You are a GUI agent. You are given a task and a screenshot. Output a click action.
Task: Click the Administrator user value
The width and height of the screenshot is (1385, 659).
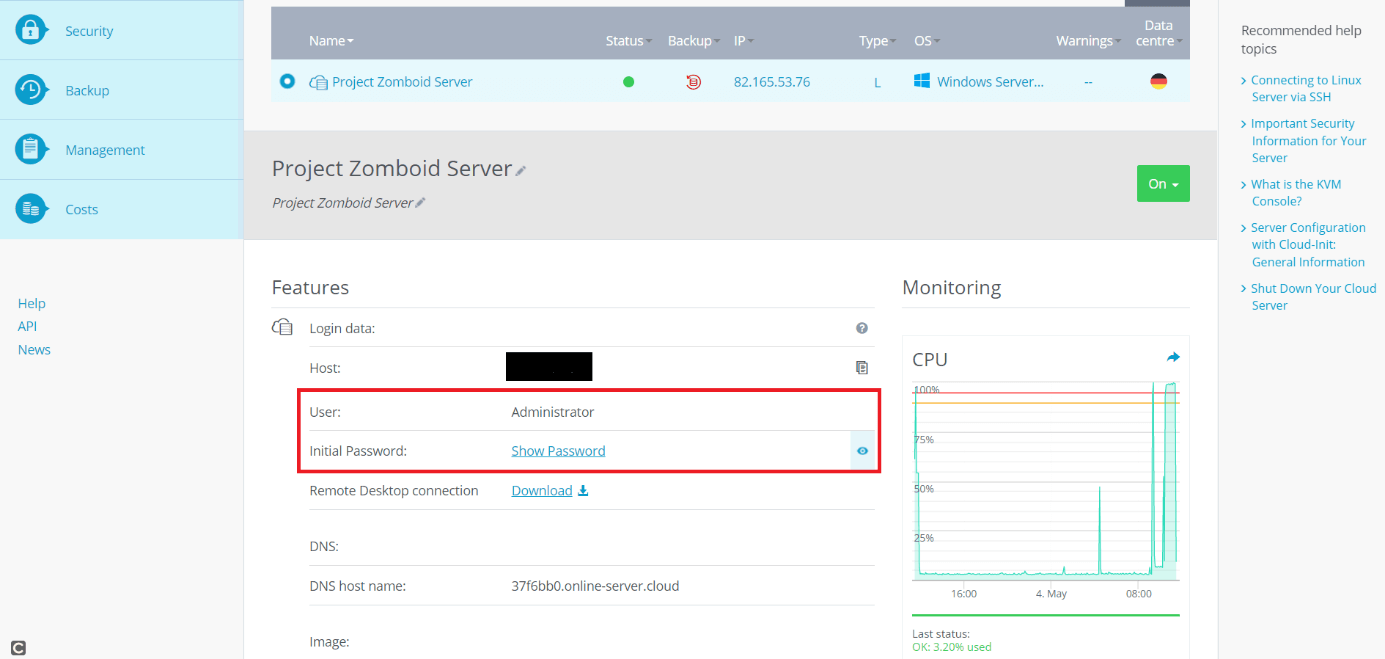click(553, 412)
